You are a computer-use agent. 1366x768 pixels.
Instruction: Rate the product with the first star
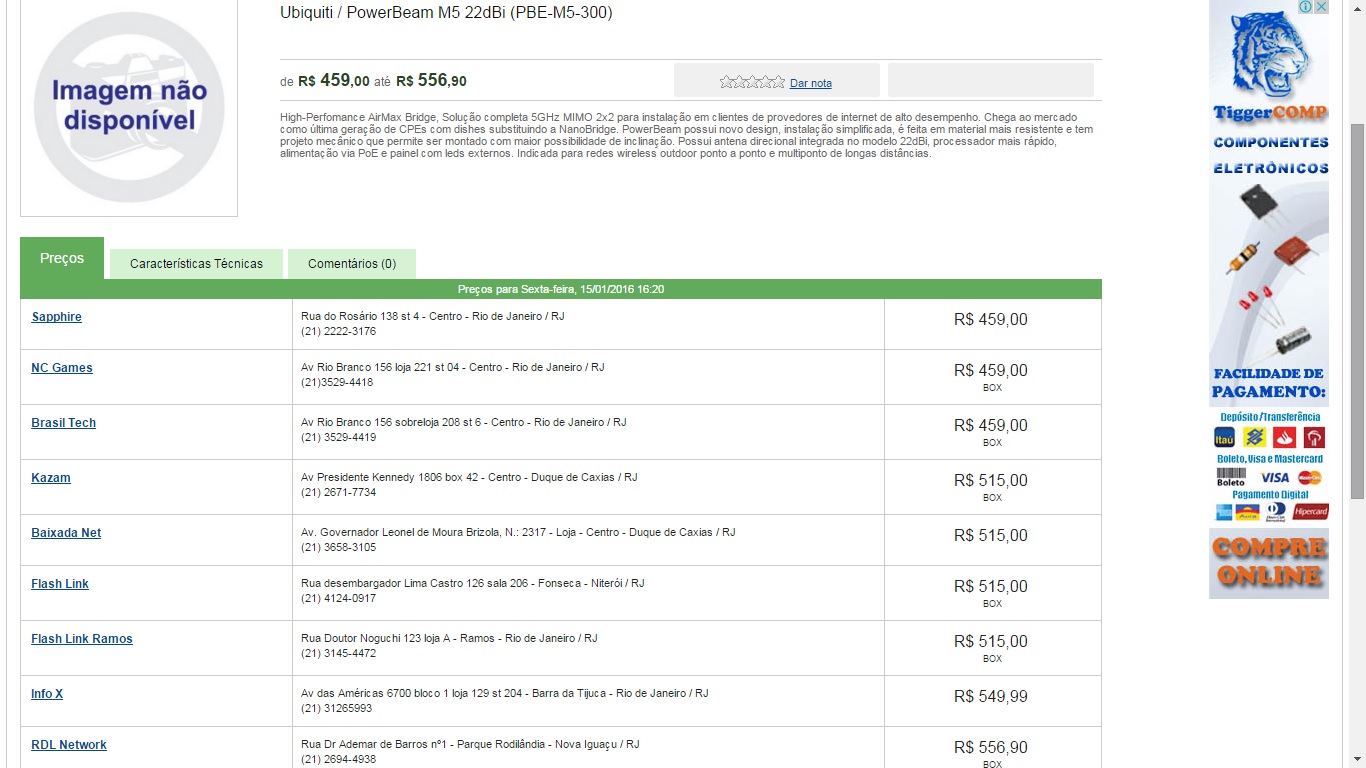click(x=726, y=82)
